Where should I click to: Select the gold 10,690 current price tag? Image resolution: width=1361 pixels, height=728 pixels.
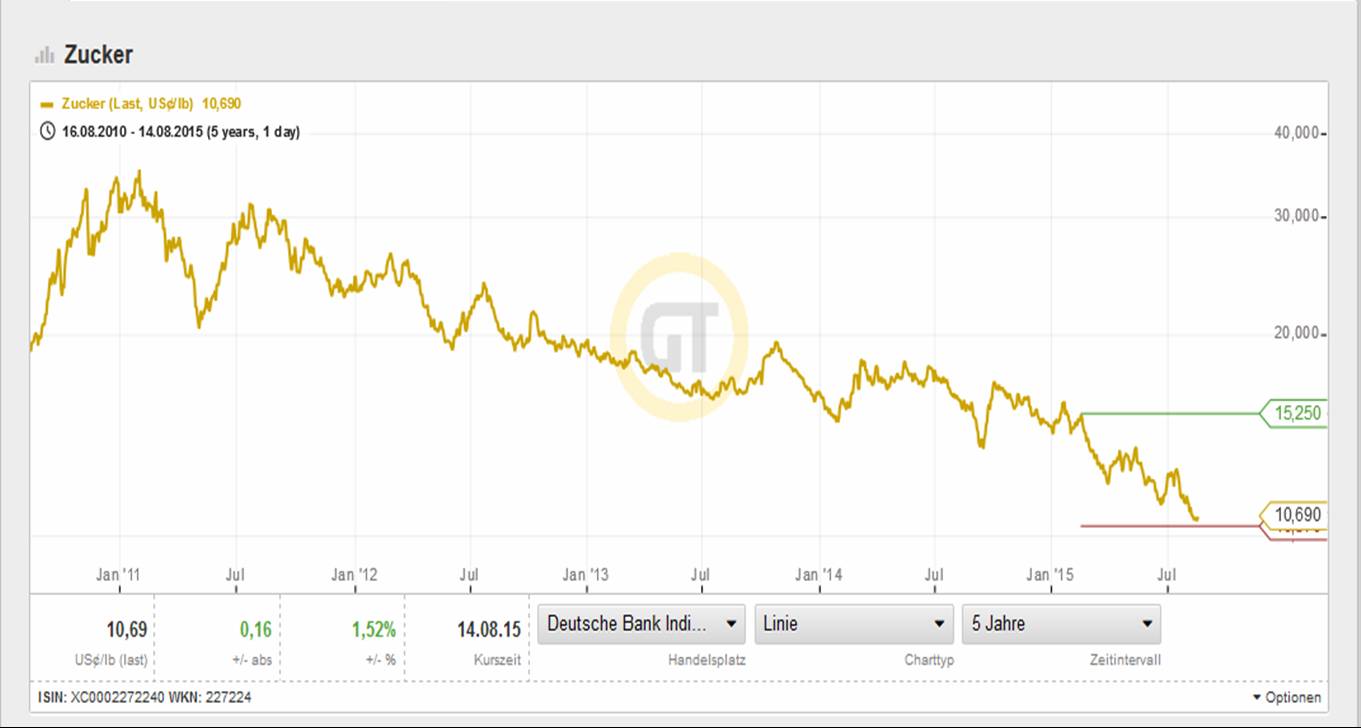coord(1297,515)
